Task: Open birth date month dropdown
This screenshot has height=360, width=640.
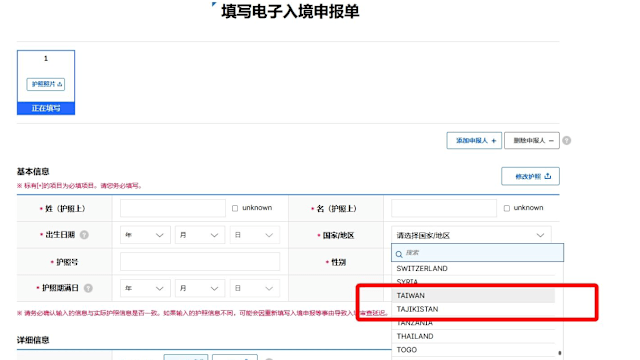Action: pyautogui.click(x=200, y=235)
